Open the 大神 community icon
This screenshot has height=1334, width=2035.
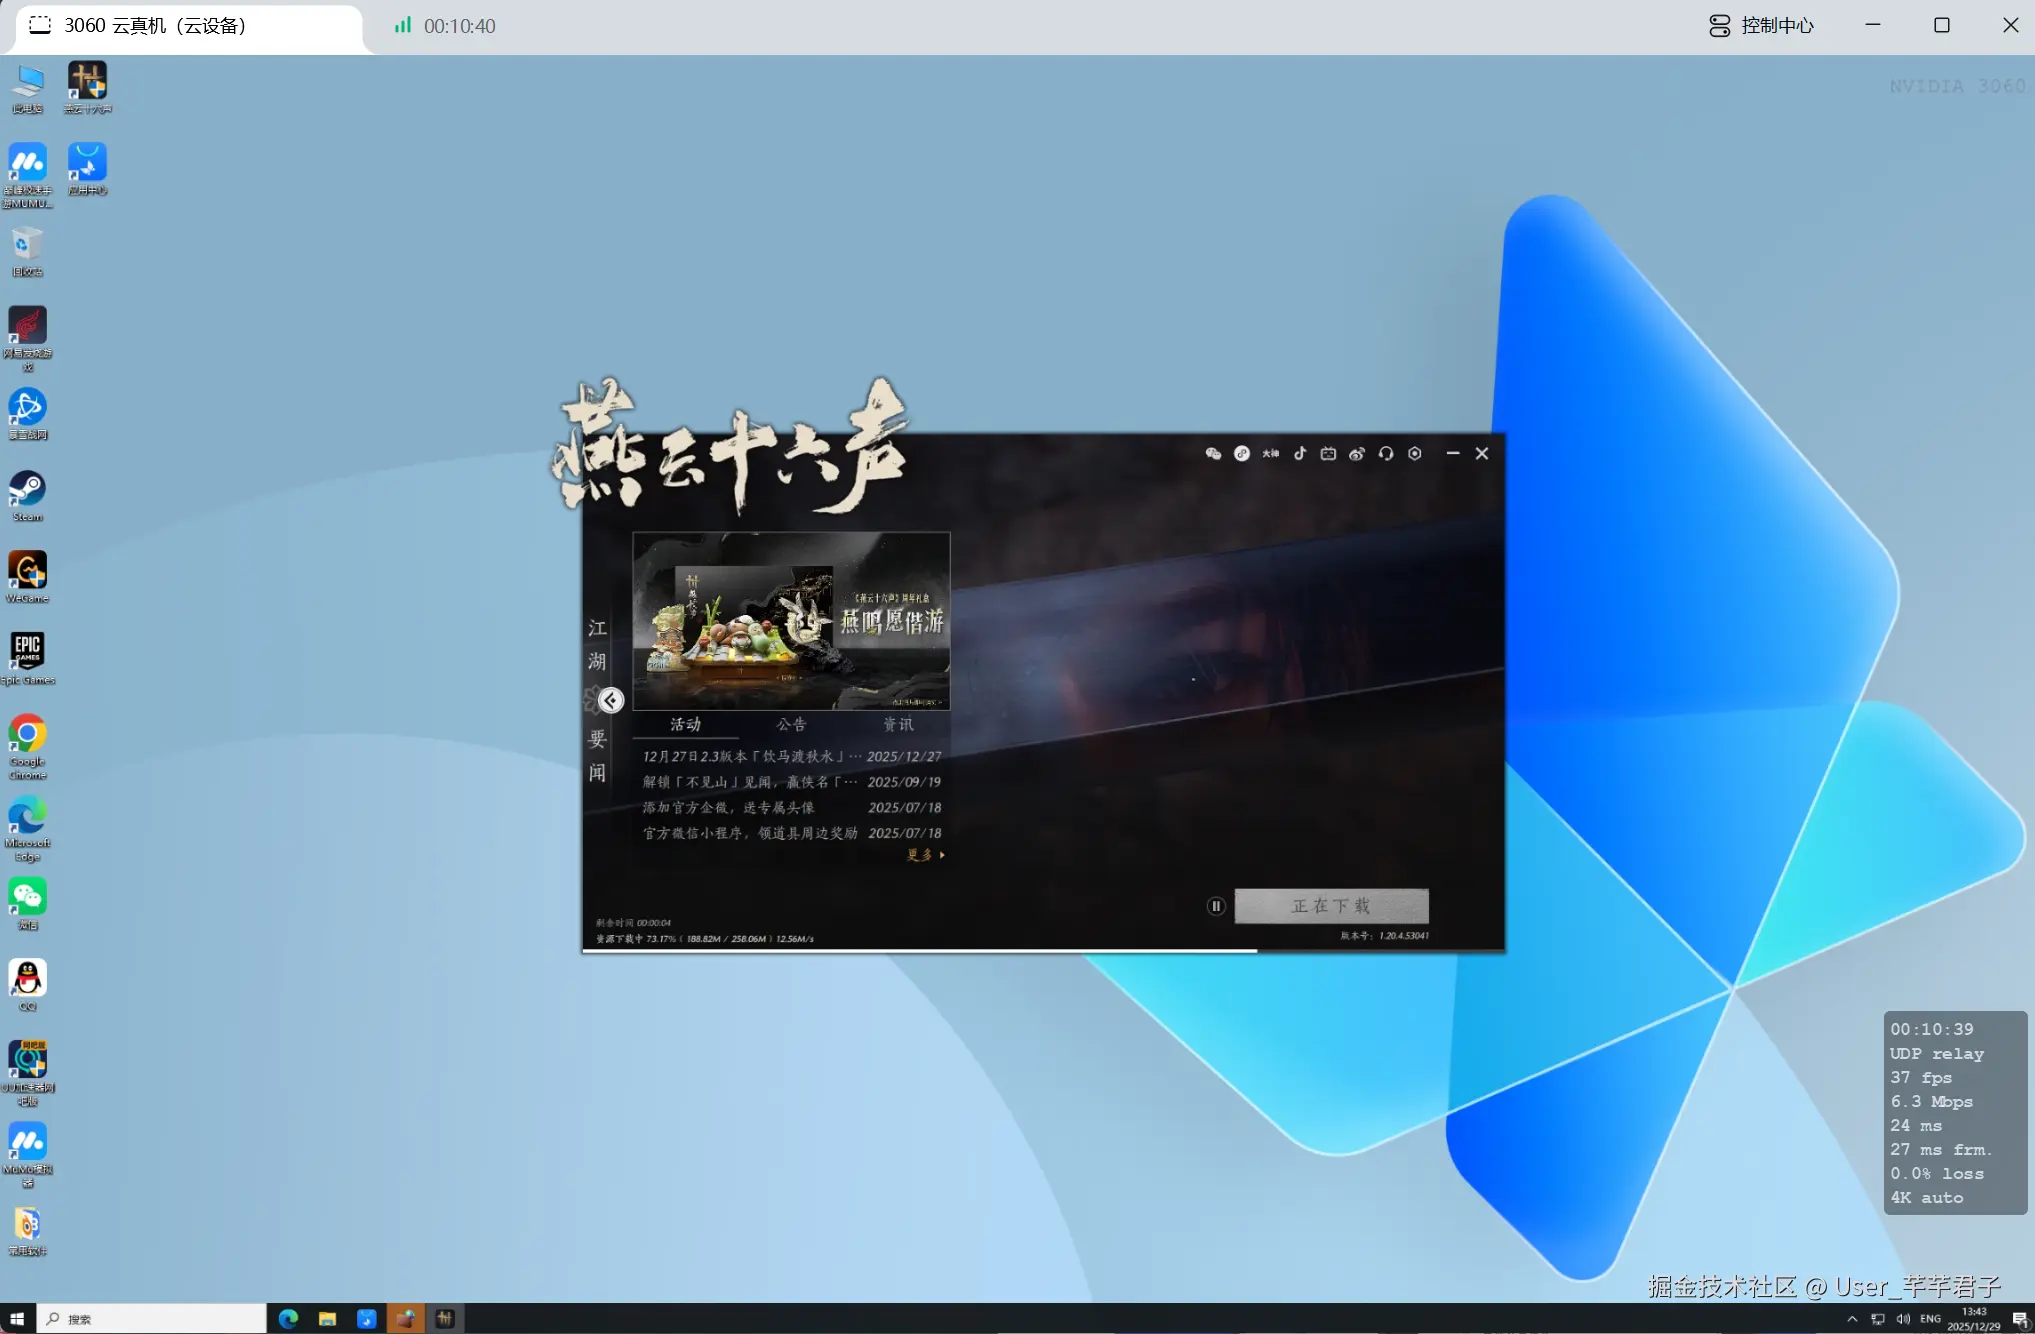click(1270, 453)
